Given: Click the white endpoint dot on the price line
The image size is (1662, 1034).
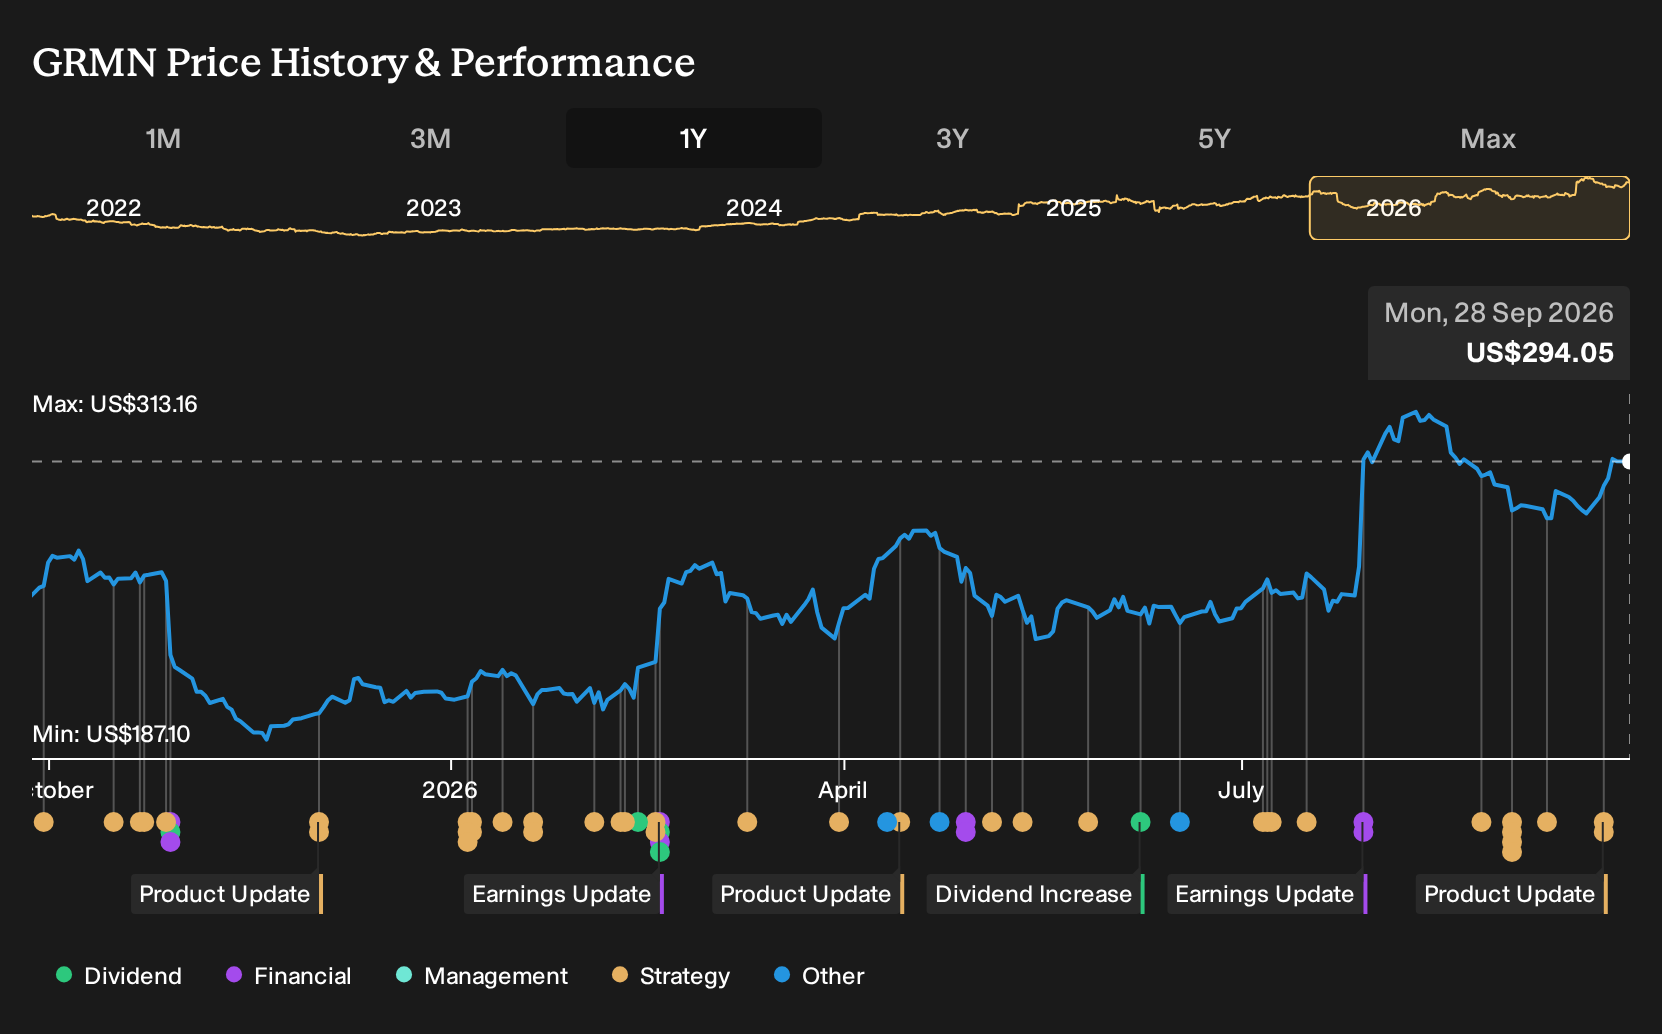Looking at the screenshot, I should point(1628,461).
